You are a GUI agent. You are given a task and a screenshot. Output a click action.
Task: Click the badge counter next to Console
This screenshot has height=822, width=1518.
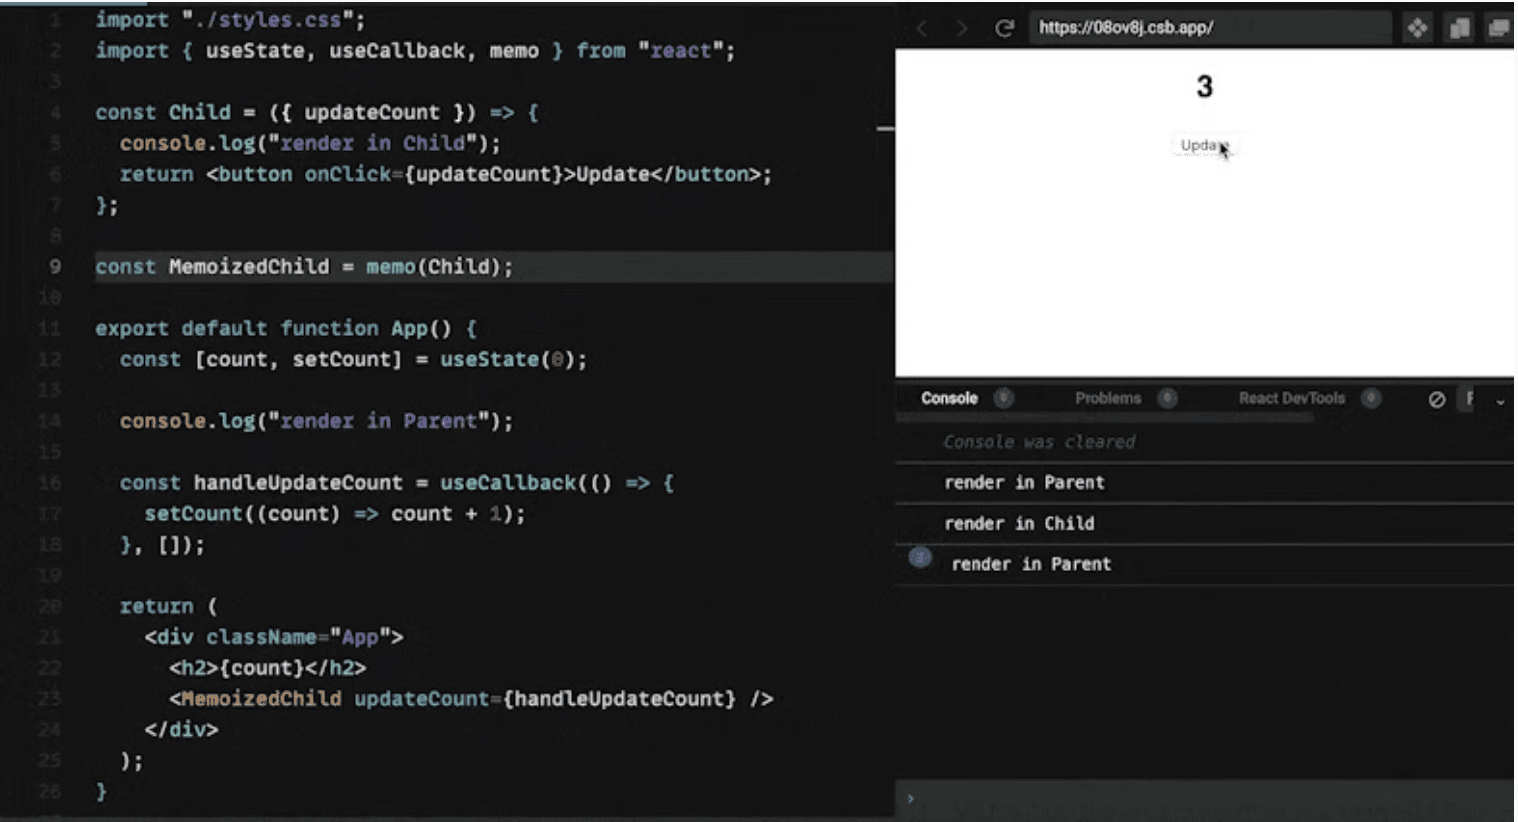click(1004, 398)
